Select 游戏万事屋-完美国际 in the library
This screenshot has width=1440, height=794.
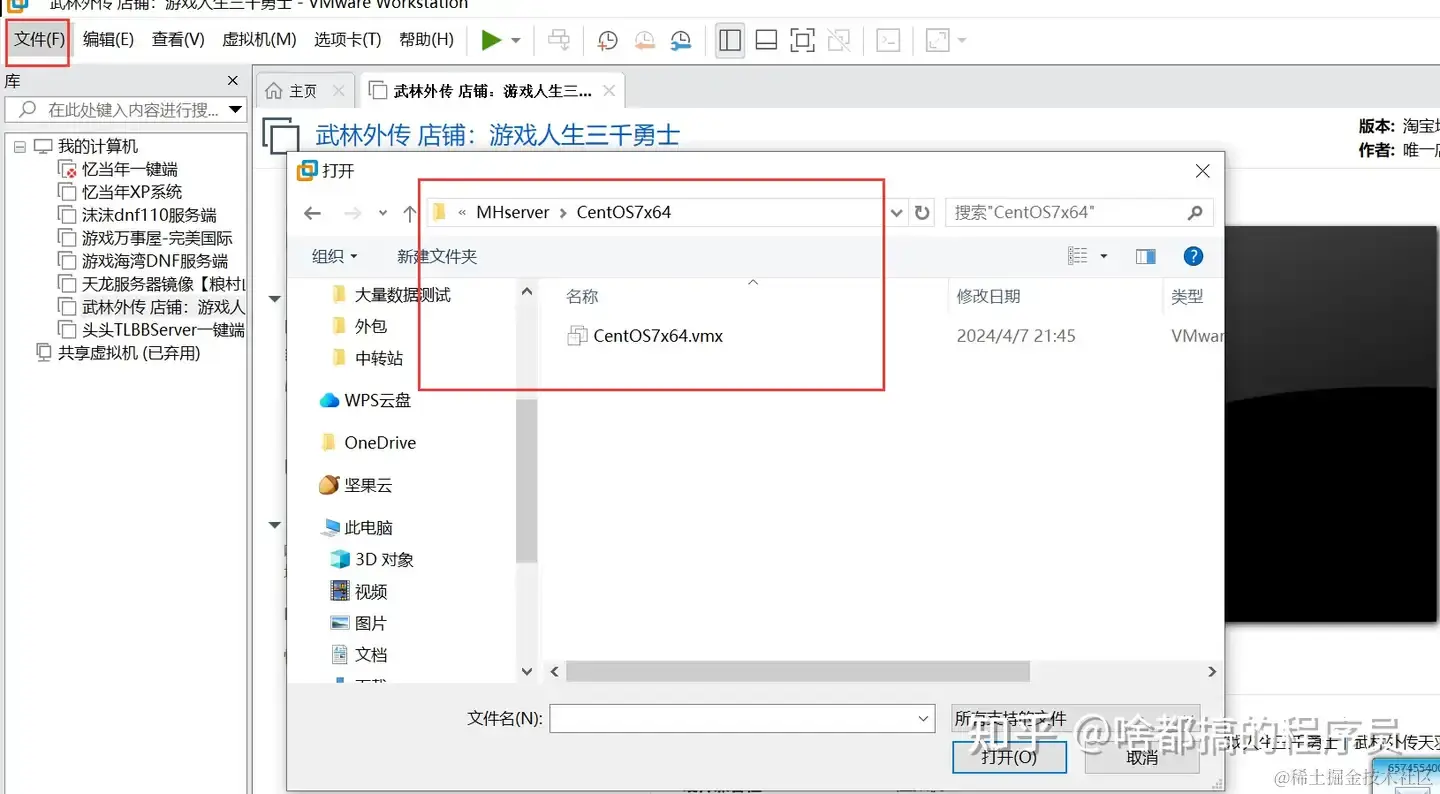[x=157, y=238]
